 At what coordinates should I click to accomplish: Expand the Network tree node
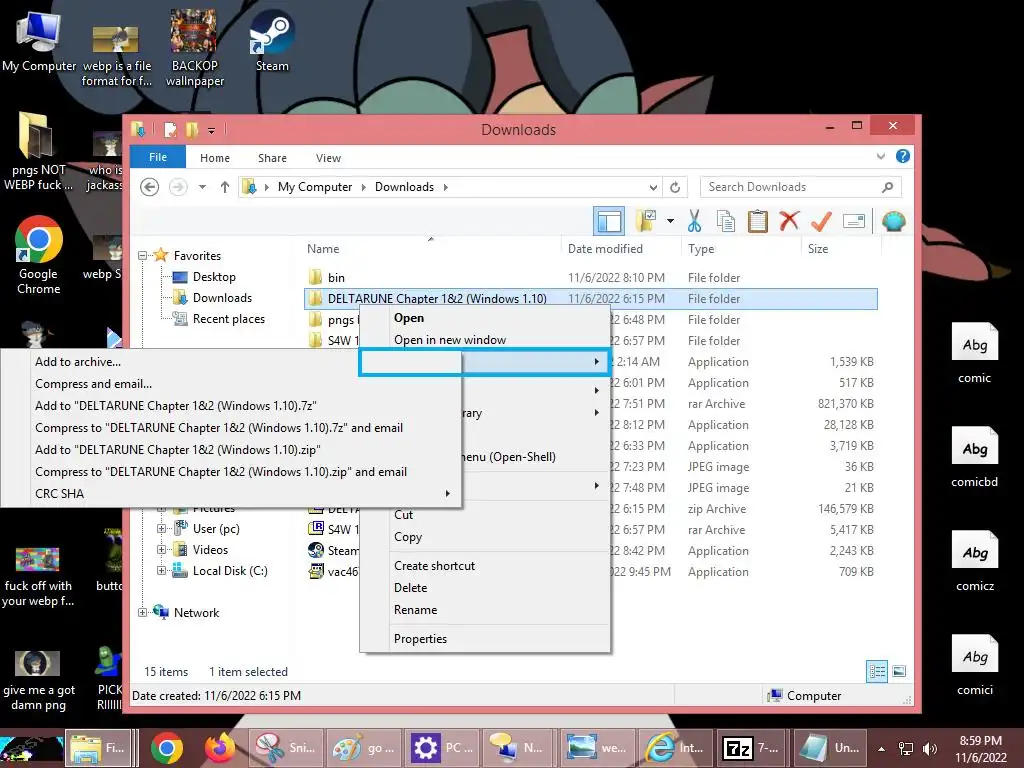[142, 613]
